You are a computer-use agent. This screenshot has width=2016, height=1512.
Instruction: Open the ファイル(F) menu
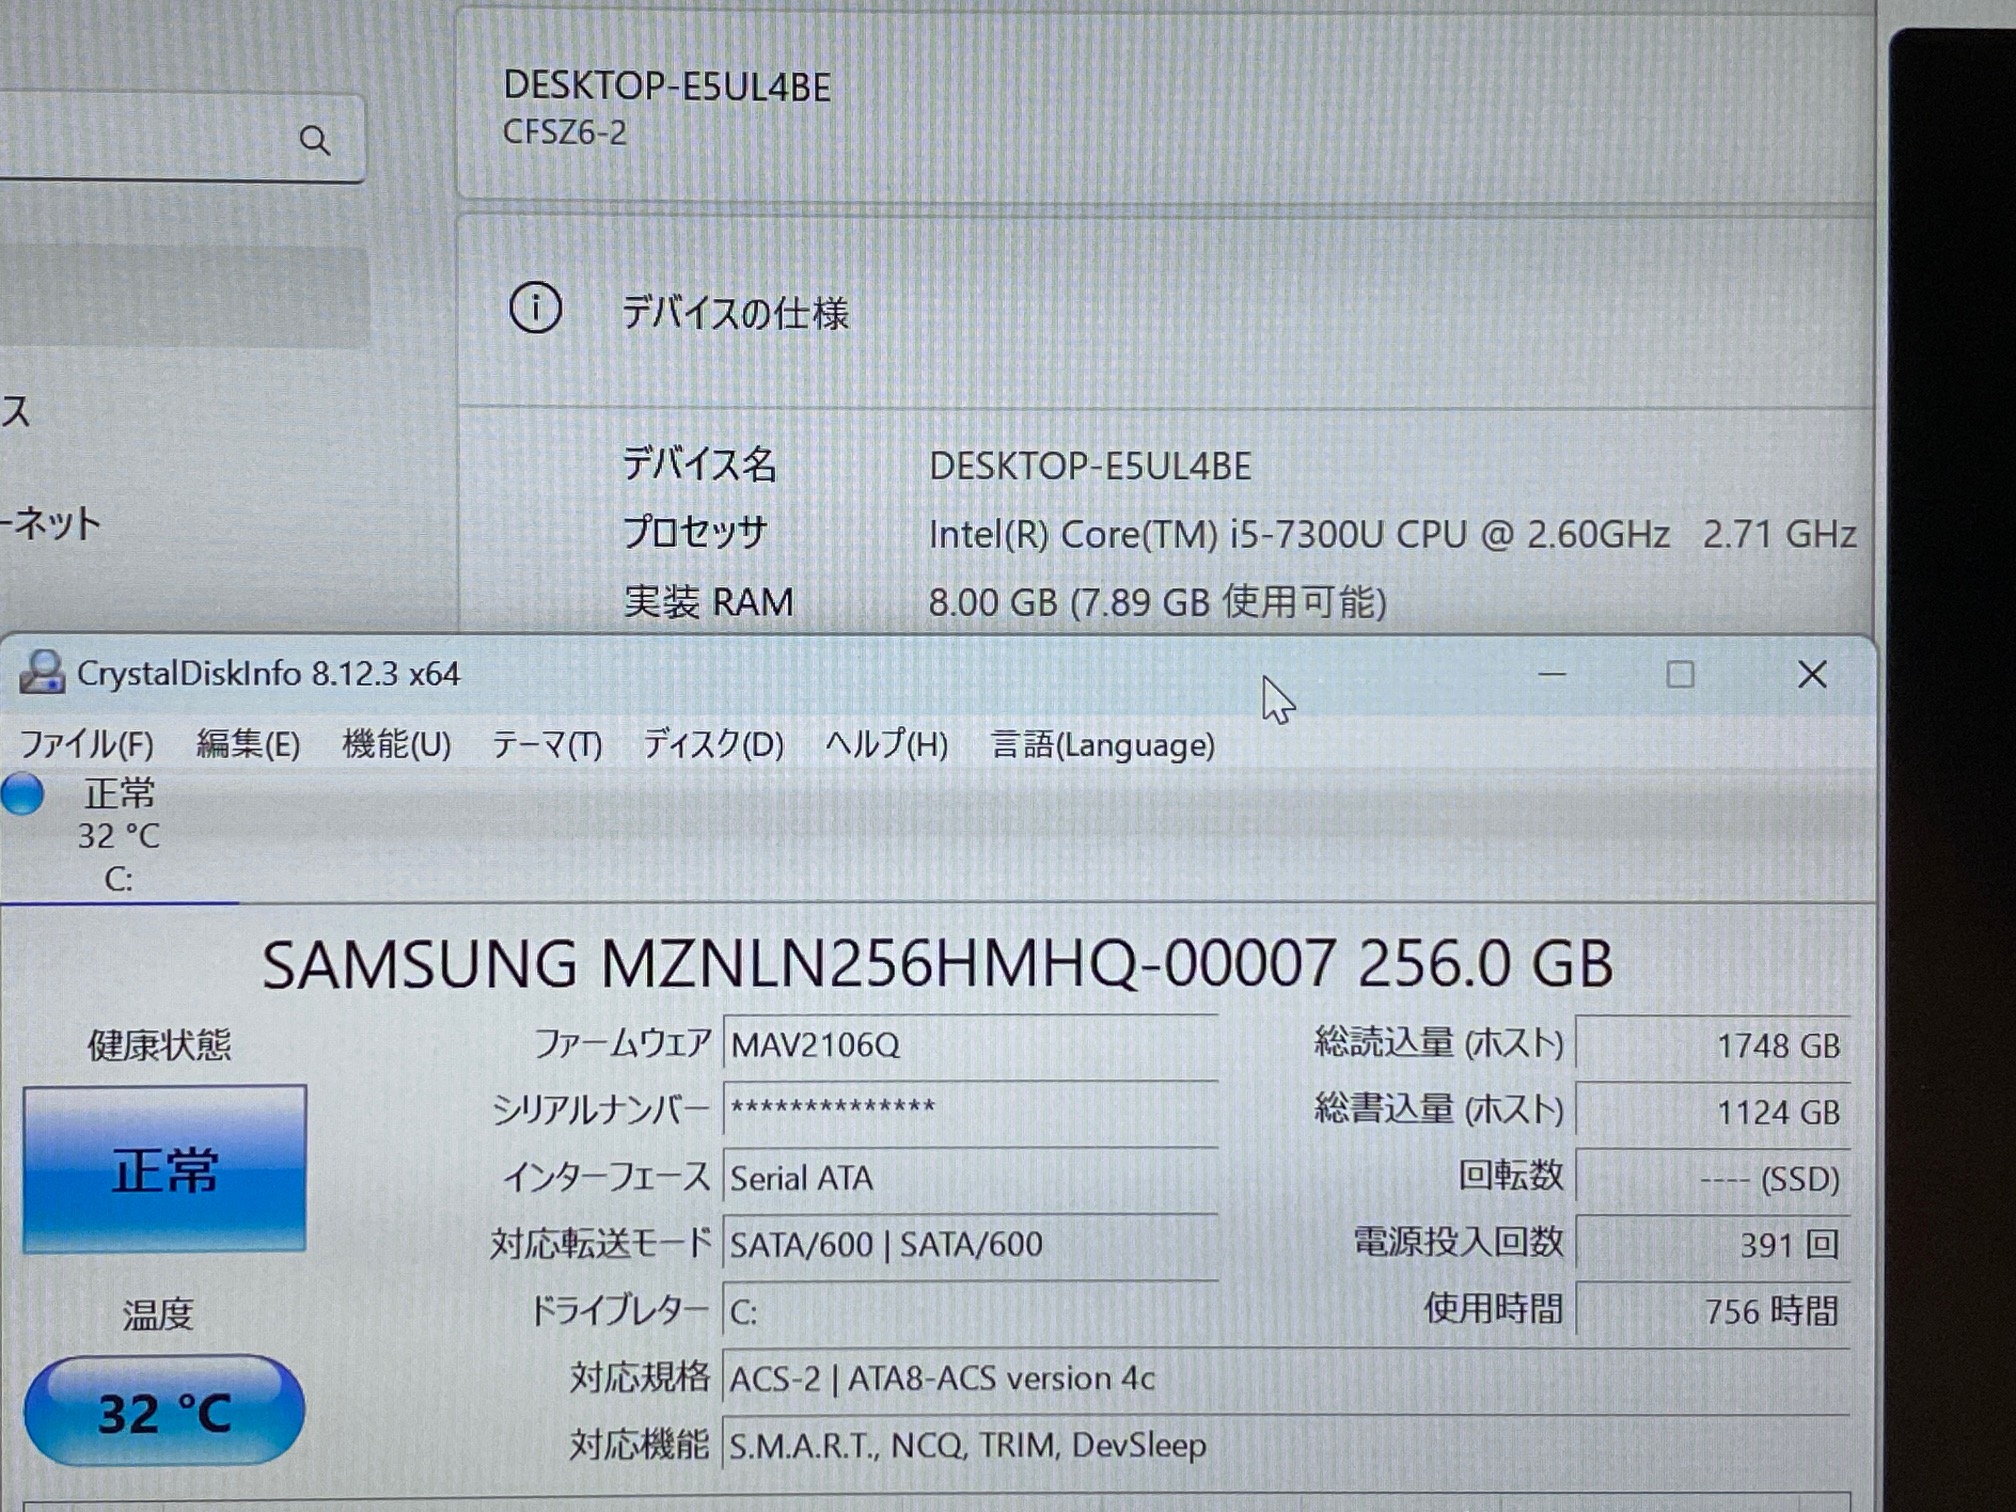click(87, 745)
